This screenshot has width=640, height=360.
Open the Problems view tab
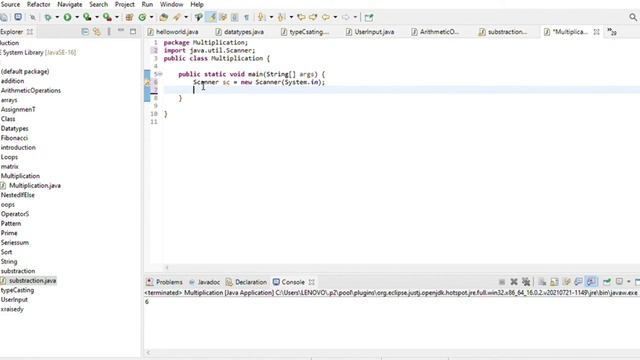pos(164,282)
